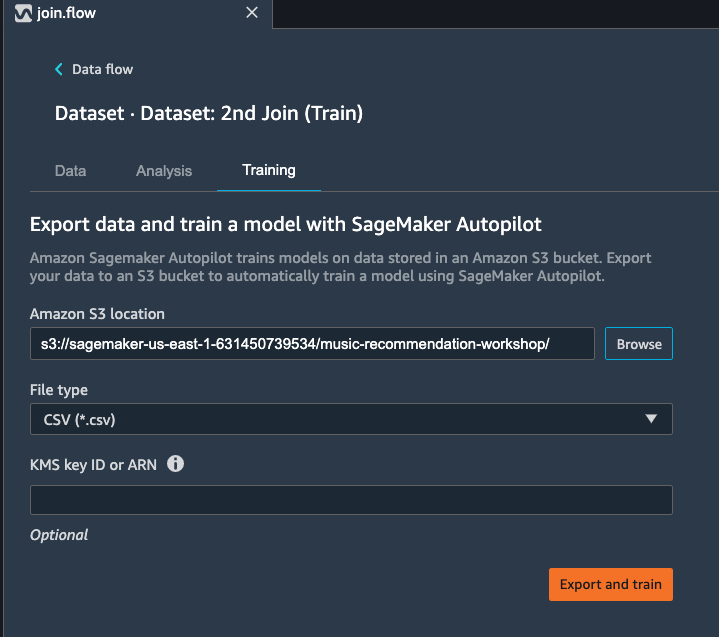Open the CSV (*.csv) file type selector
The width and height of the screenshot is (719, 637).
point(351,419)
